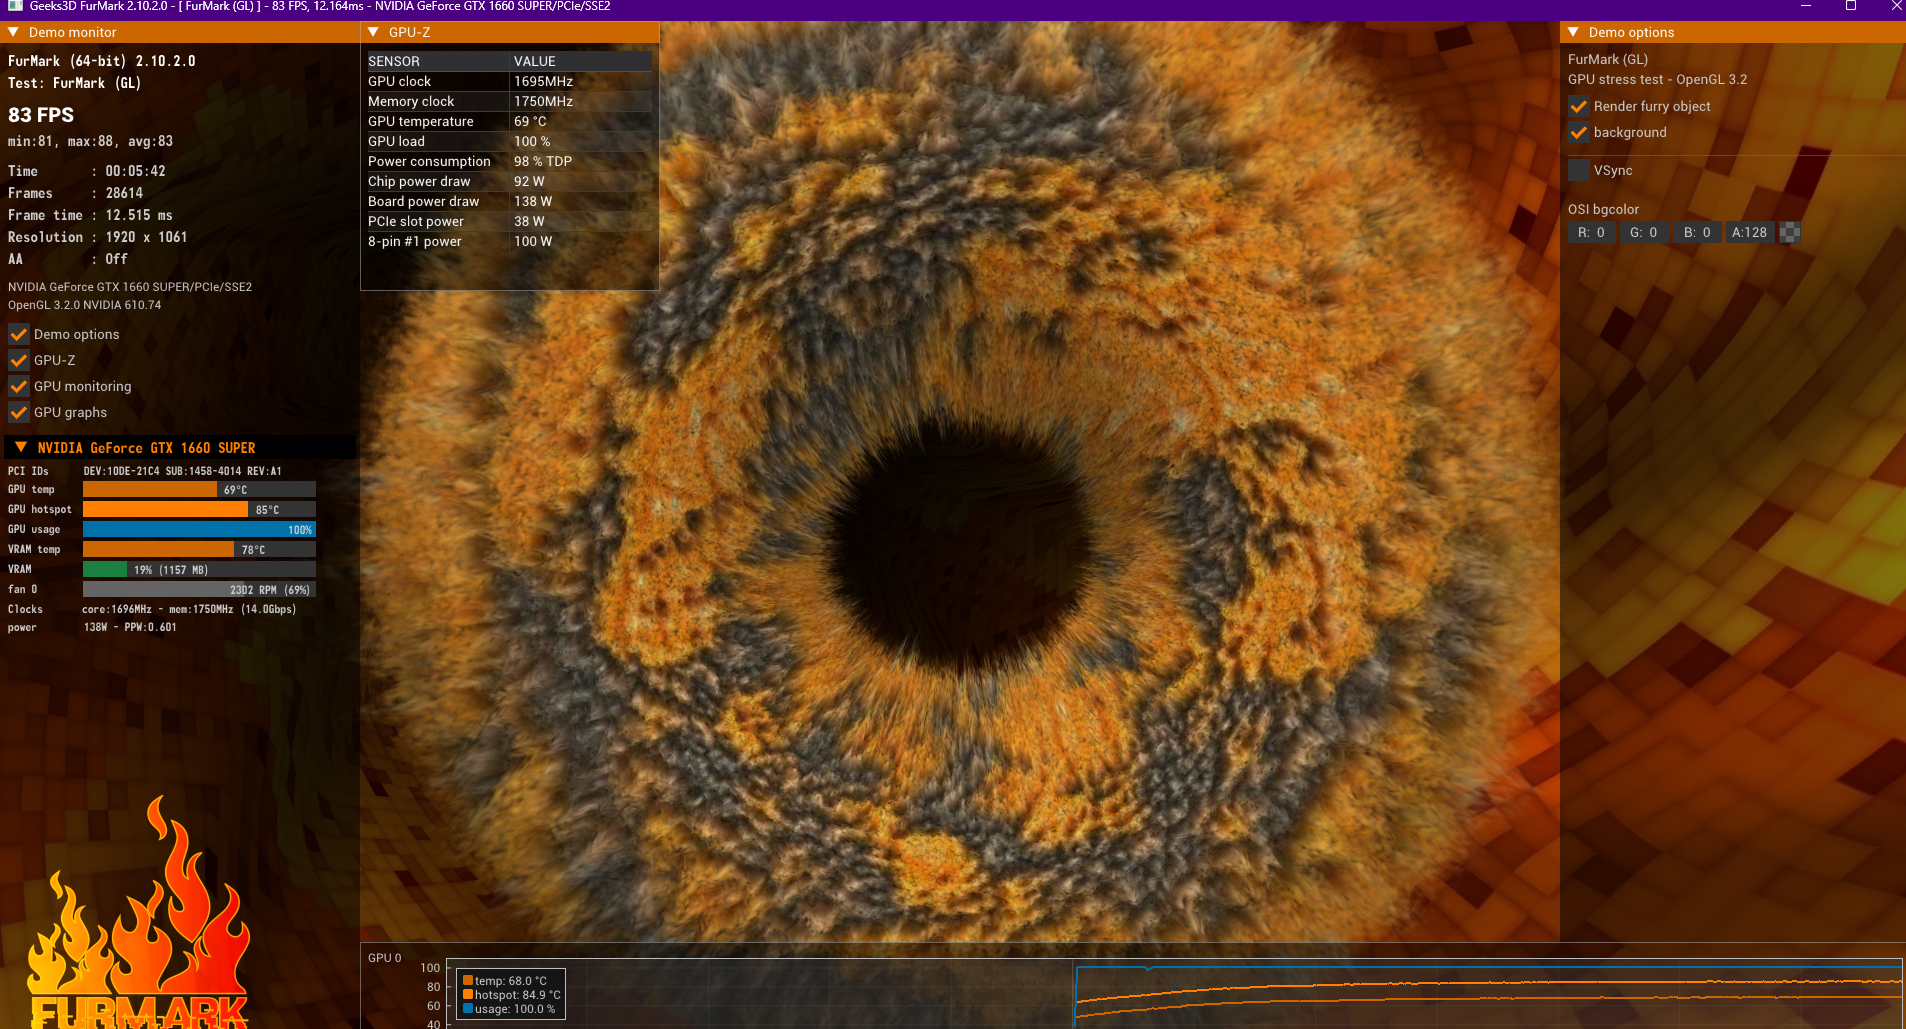
Task: Click the GPU 0 graph label
Action: point(385,958)
